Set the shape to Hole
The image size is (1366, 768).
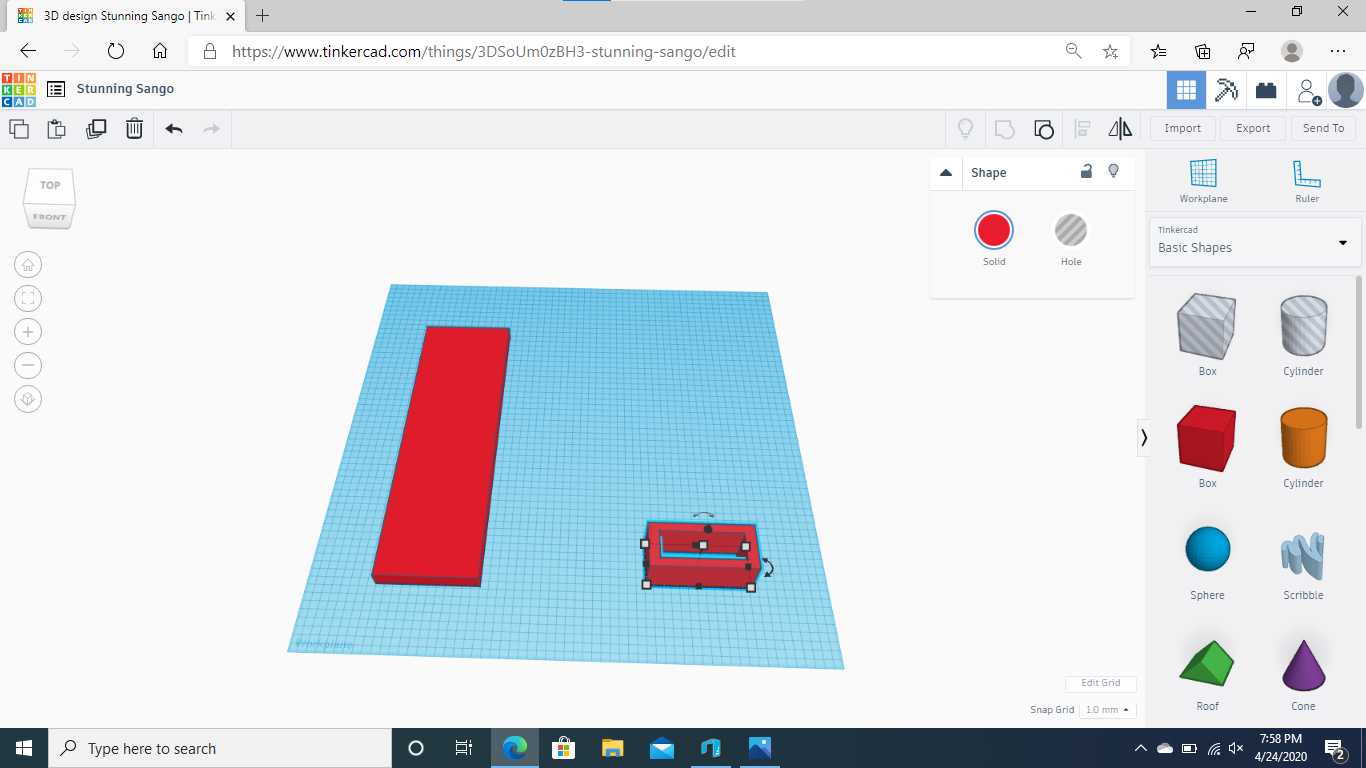tap(1070, 230)
